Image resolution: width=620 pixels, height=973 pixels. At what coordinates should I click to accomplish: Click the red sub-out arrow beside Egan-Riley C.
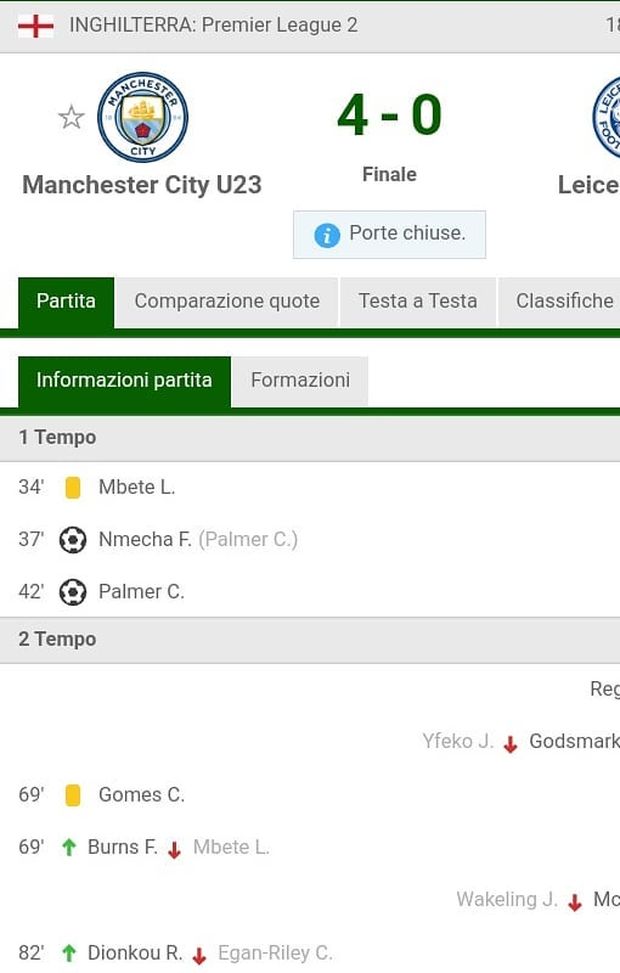(200, 955)
